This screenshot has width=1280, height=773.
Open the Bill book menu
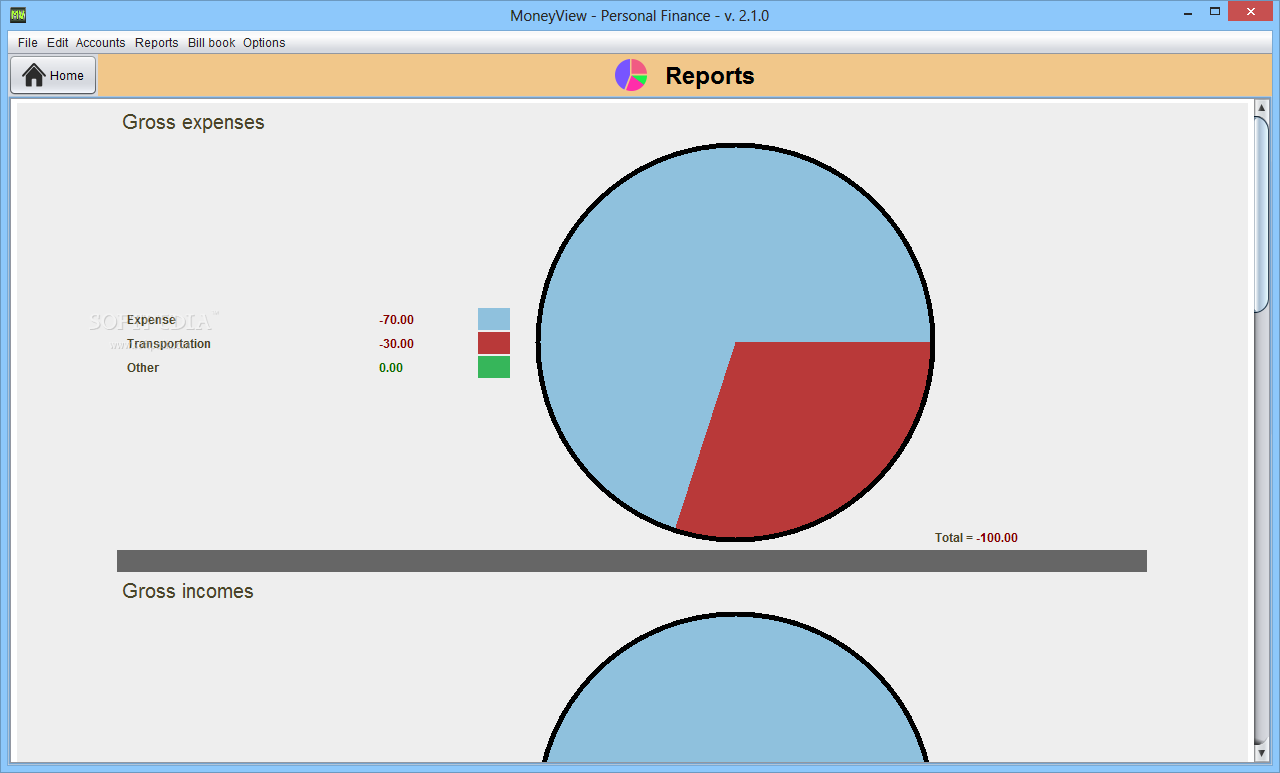click(x=212, y=43)
